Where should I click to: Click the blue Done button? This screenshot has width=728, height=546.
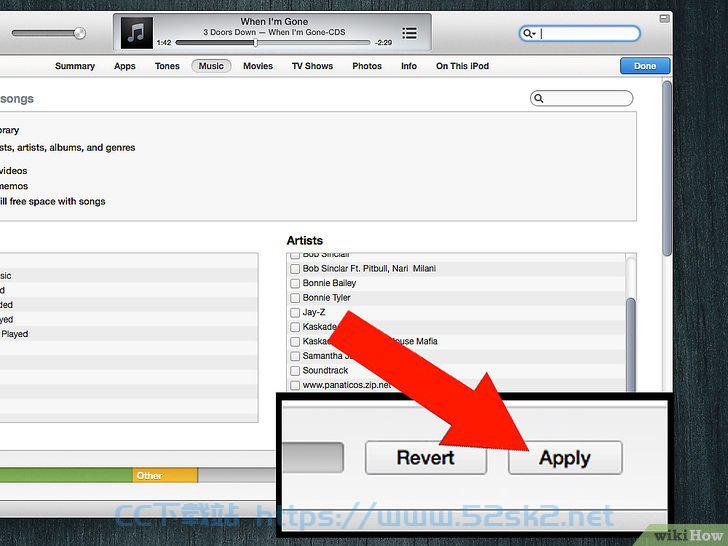point(645,66)
